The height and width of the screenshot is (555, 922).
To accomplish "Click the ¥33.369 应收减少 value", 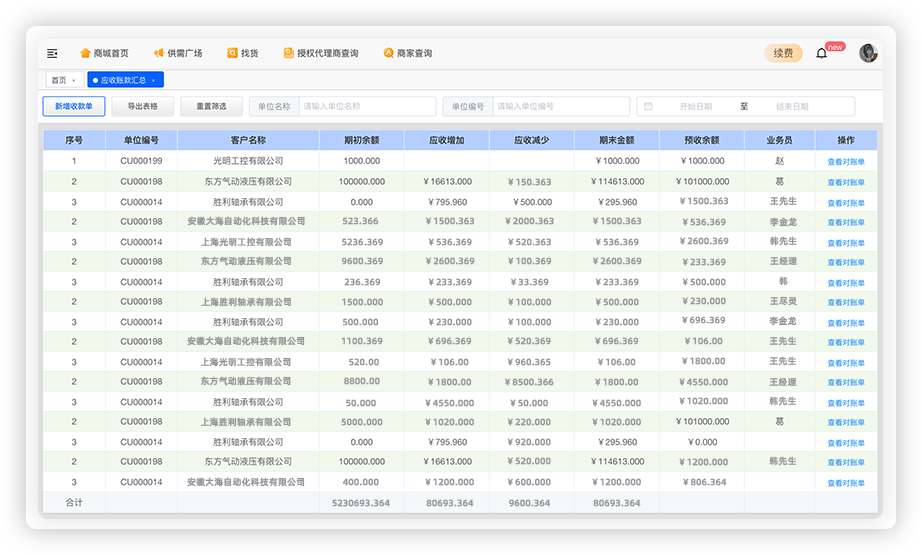I will [x=530, y=282].
